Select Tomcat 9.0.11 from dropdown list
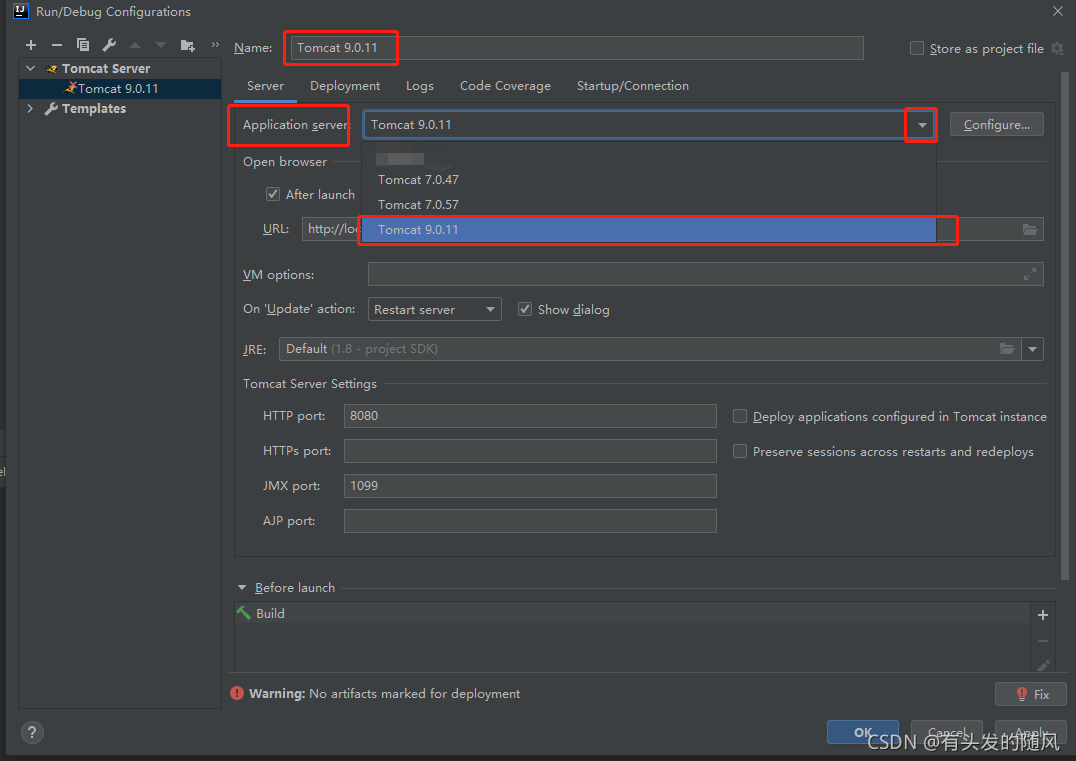The width and height of the screenshot is (1076, 761). (648, 230)
